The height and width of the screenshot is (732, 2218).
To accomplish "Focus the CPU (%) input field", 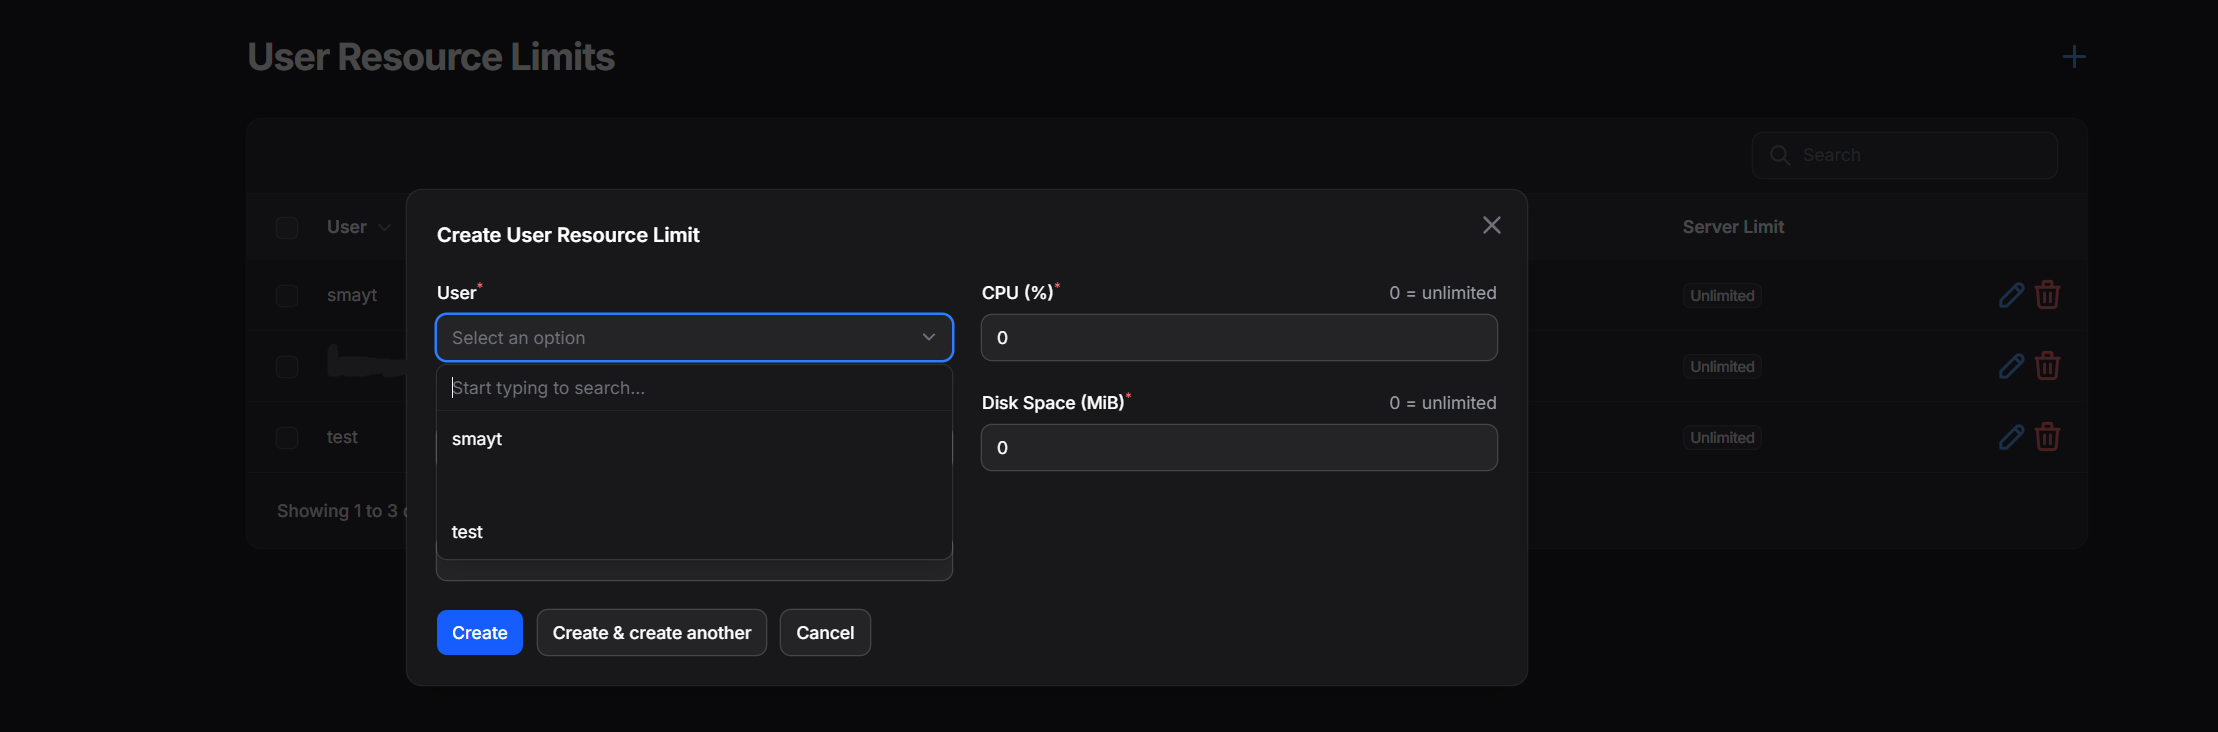I will pyautogui.click(x=1239, y=338).
